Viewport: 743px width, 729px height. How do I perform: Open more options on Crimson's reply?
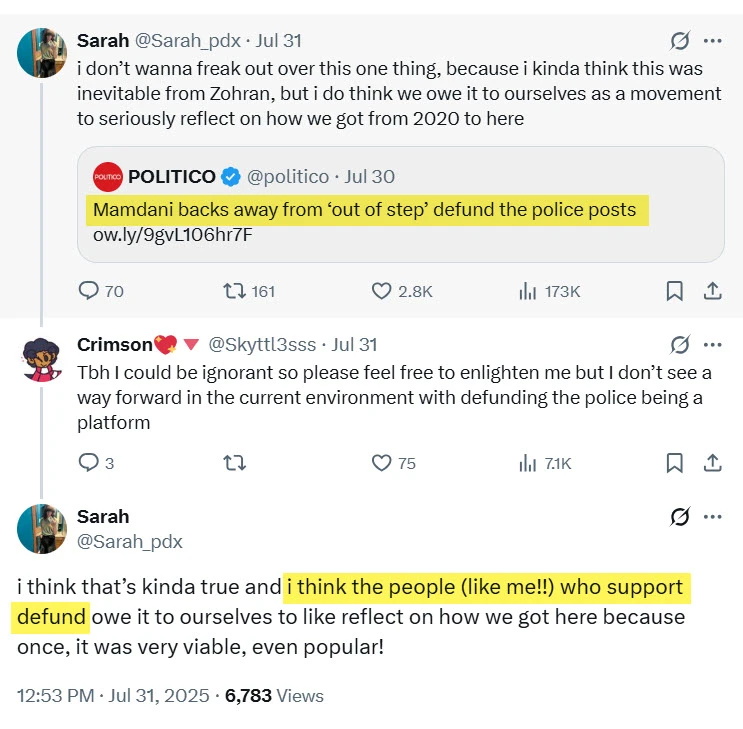pos(712,345)
